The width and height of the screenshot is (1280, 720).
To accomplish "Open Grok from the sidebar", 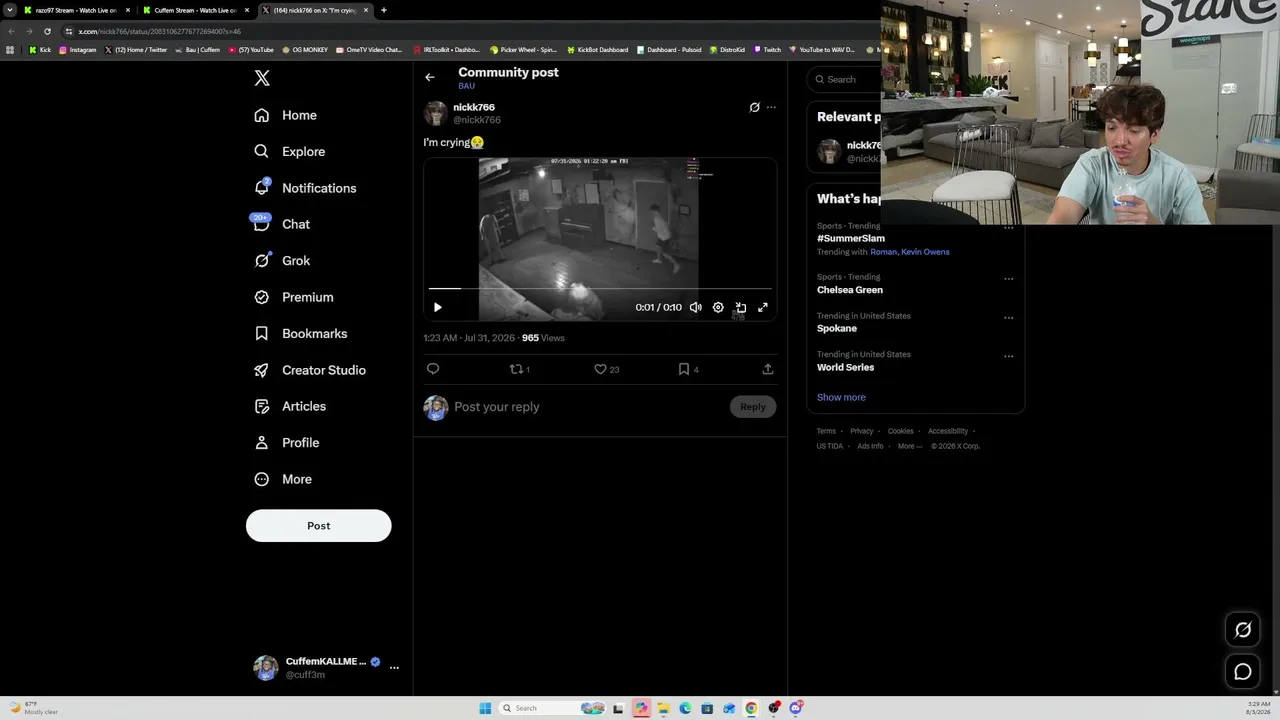I will click(282, 261).
